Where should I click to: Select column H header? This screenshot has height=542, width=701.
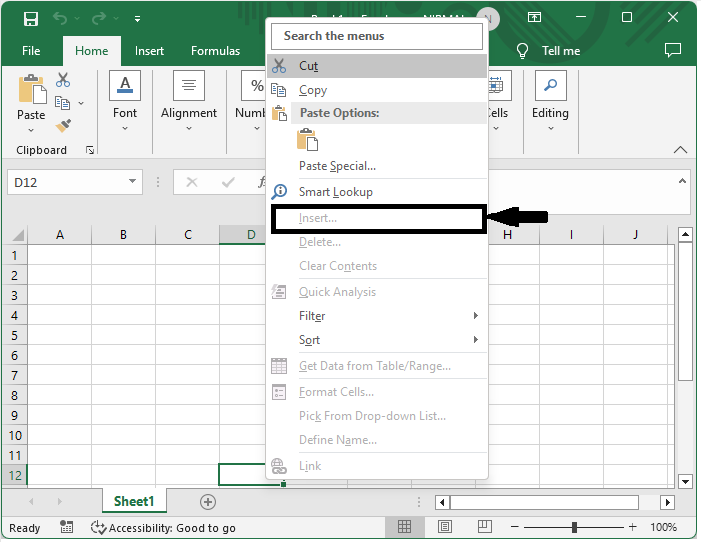pyautogui.click(x=507, y=235)
